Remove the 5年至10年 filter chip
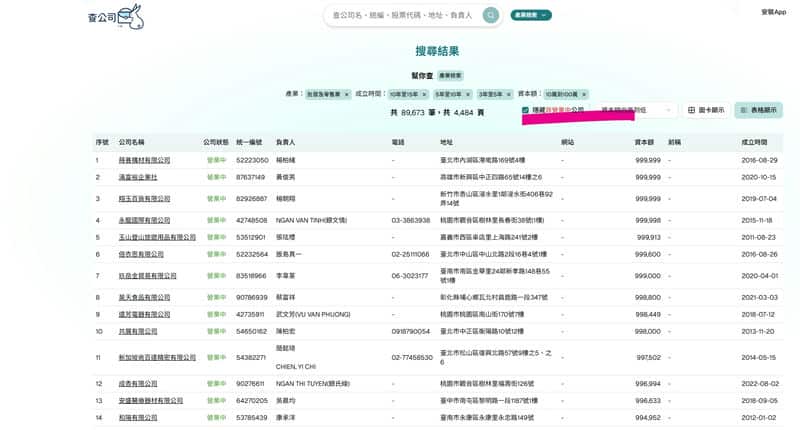 tap(467, 94)
